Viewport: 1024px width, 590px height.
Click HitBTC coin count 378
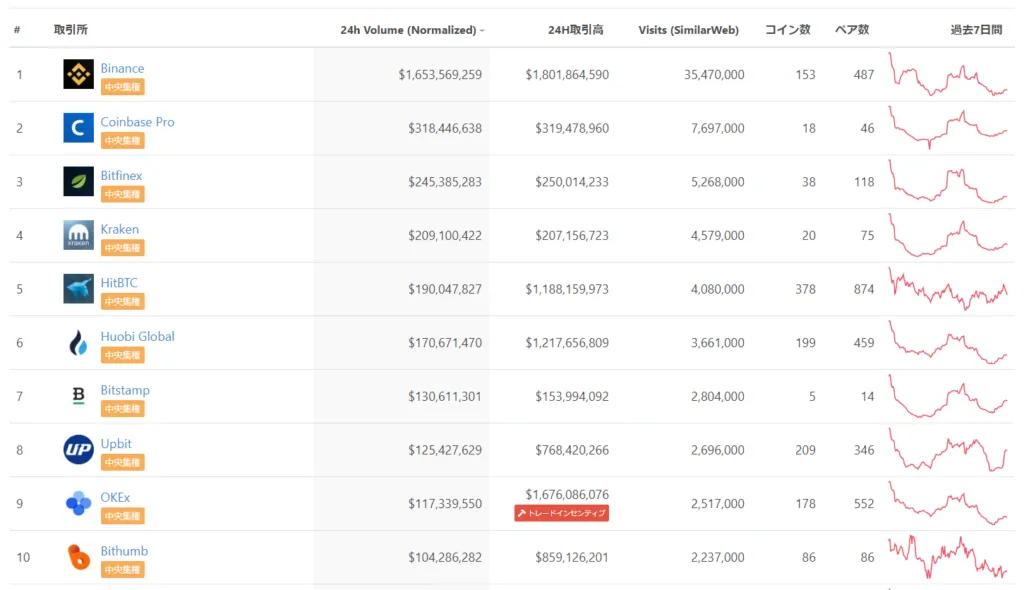point(805,289)
